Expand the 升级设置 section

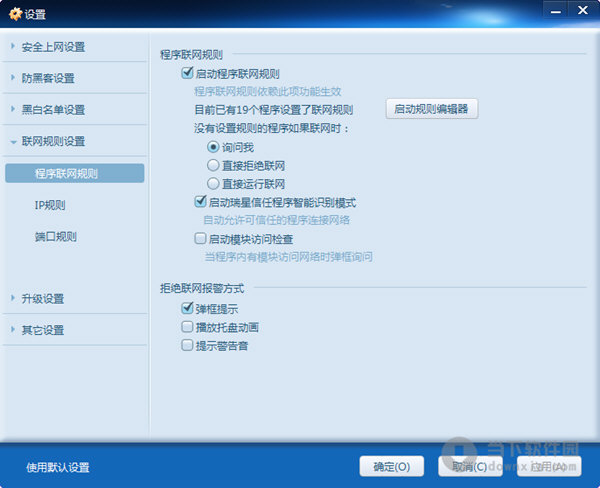[x=42, y=298]
